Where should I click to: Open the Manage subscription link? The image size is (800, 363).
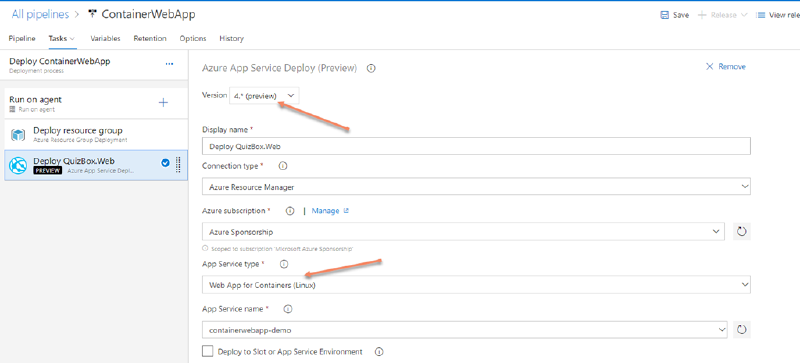pos(326,211)
